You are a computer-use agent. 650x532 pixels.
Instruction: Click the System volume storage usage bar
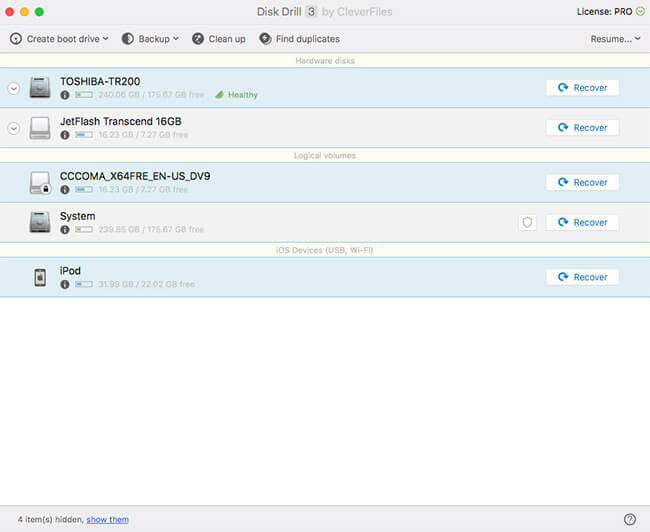pyautogui.click(x=84, y=229)
